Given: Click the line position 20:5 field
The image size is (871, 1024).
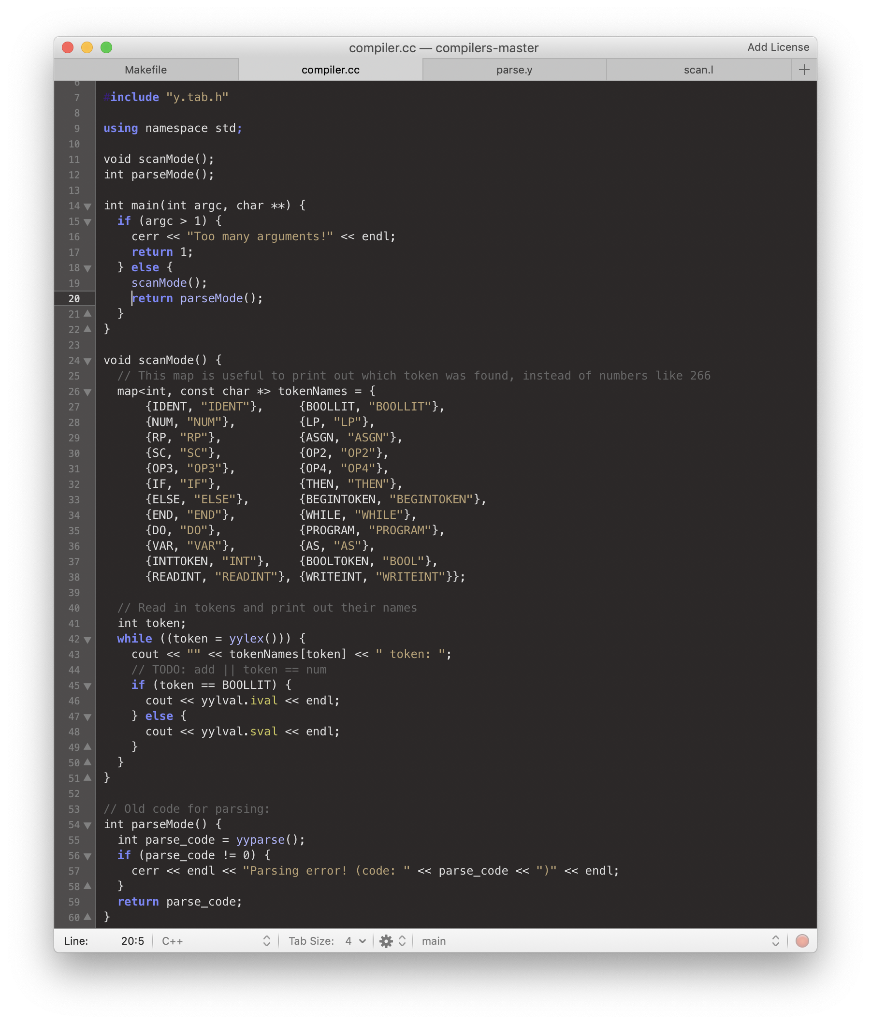Looking at the screenshot, I should [x=133, y=941].
